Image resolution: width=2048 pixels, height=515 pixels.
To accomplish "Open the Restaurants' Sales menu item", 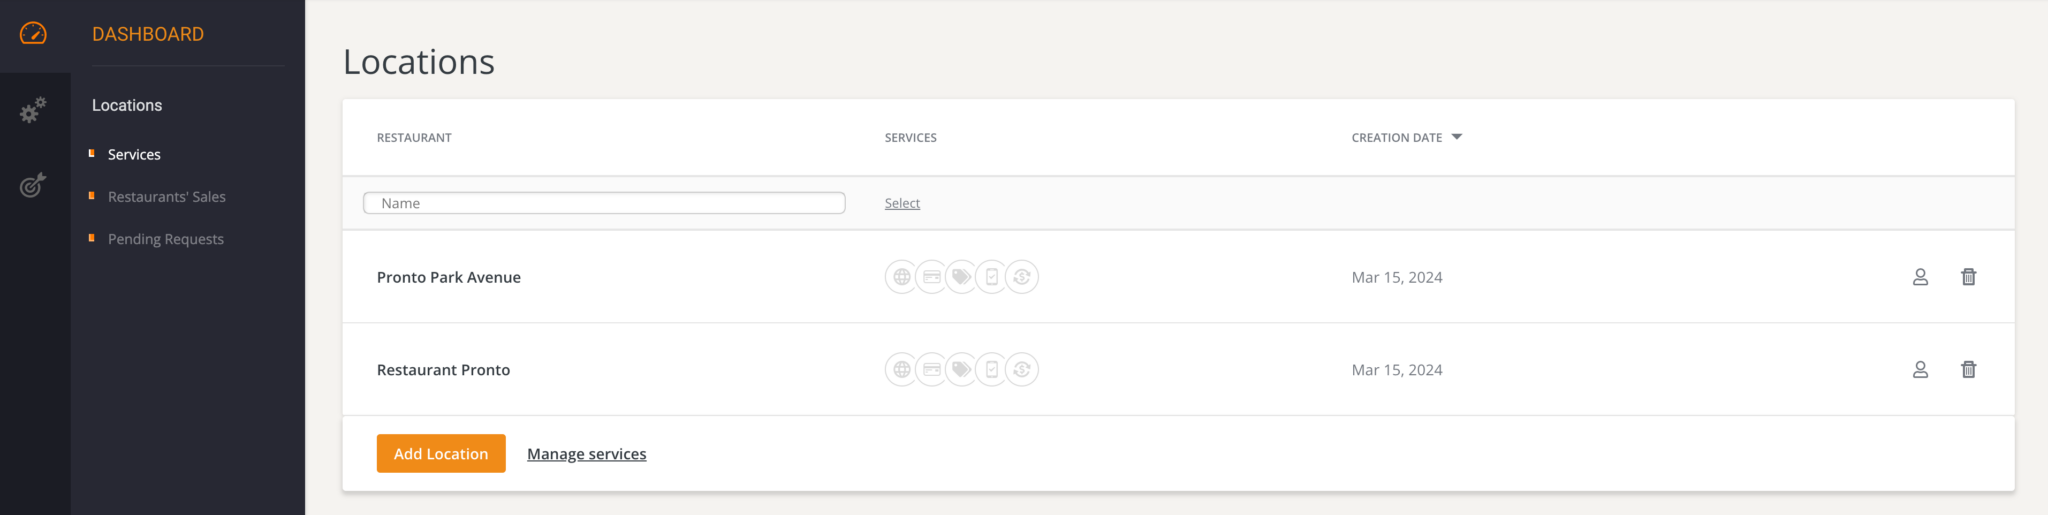I will [x=167, y=197].
